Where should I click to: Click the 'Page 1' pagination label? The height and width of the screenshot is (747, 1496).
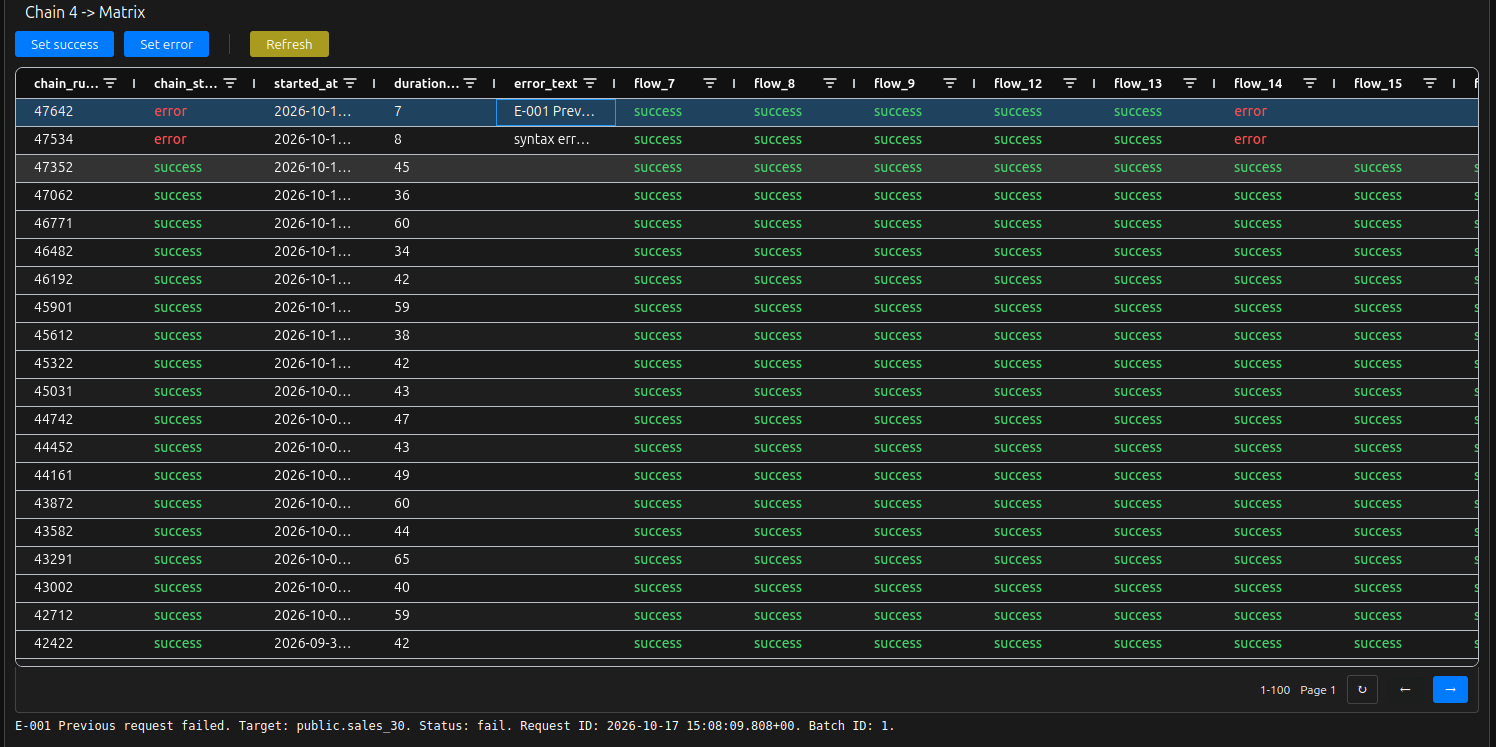[x=1318, y=690]
